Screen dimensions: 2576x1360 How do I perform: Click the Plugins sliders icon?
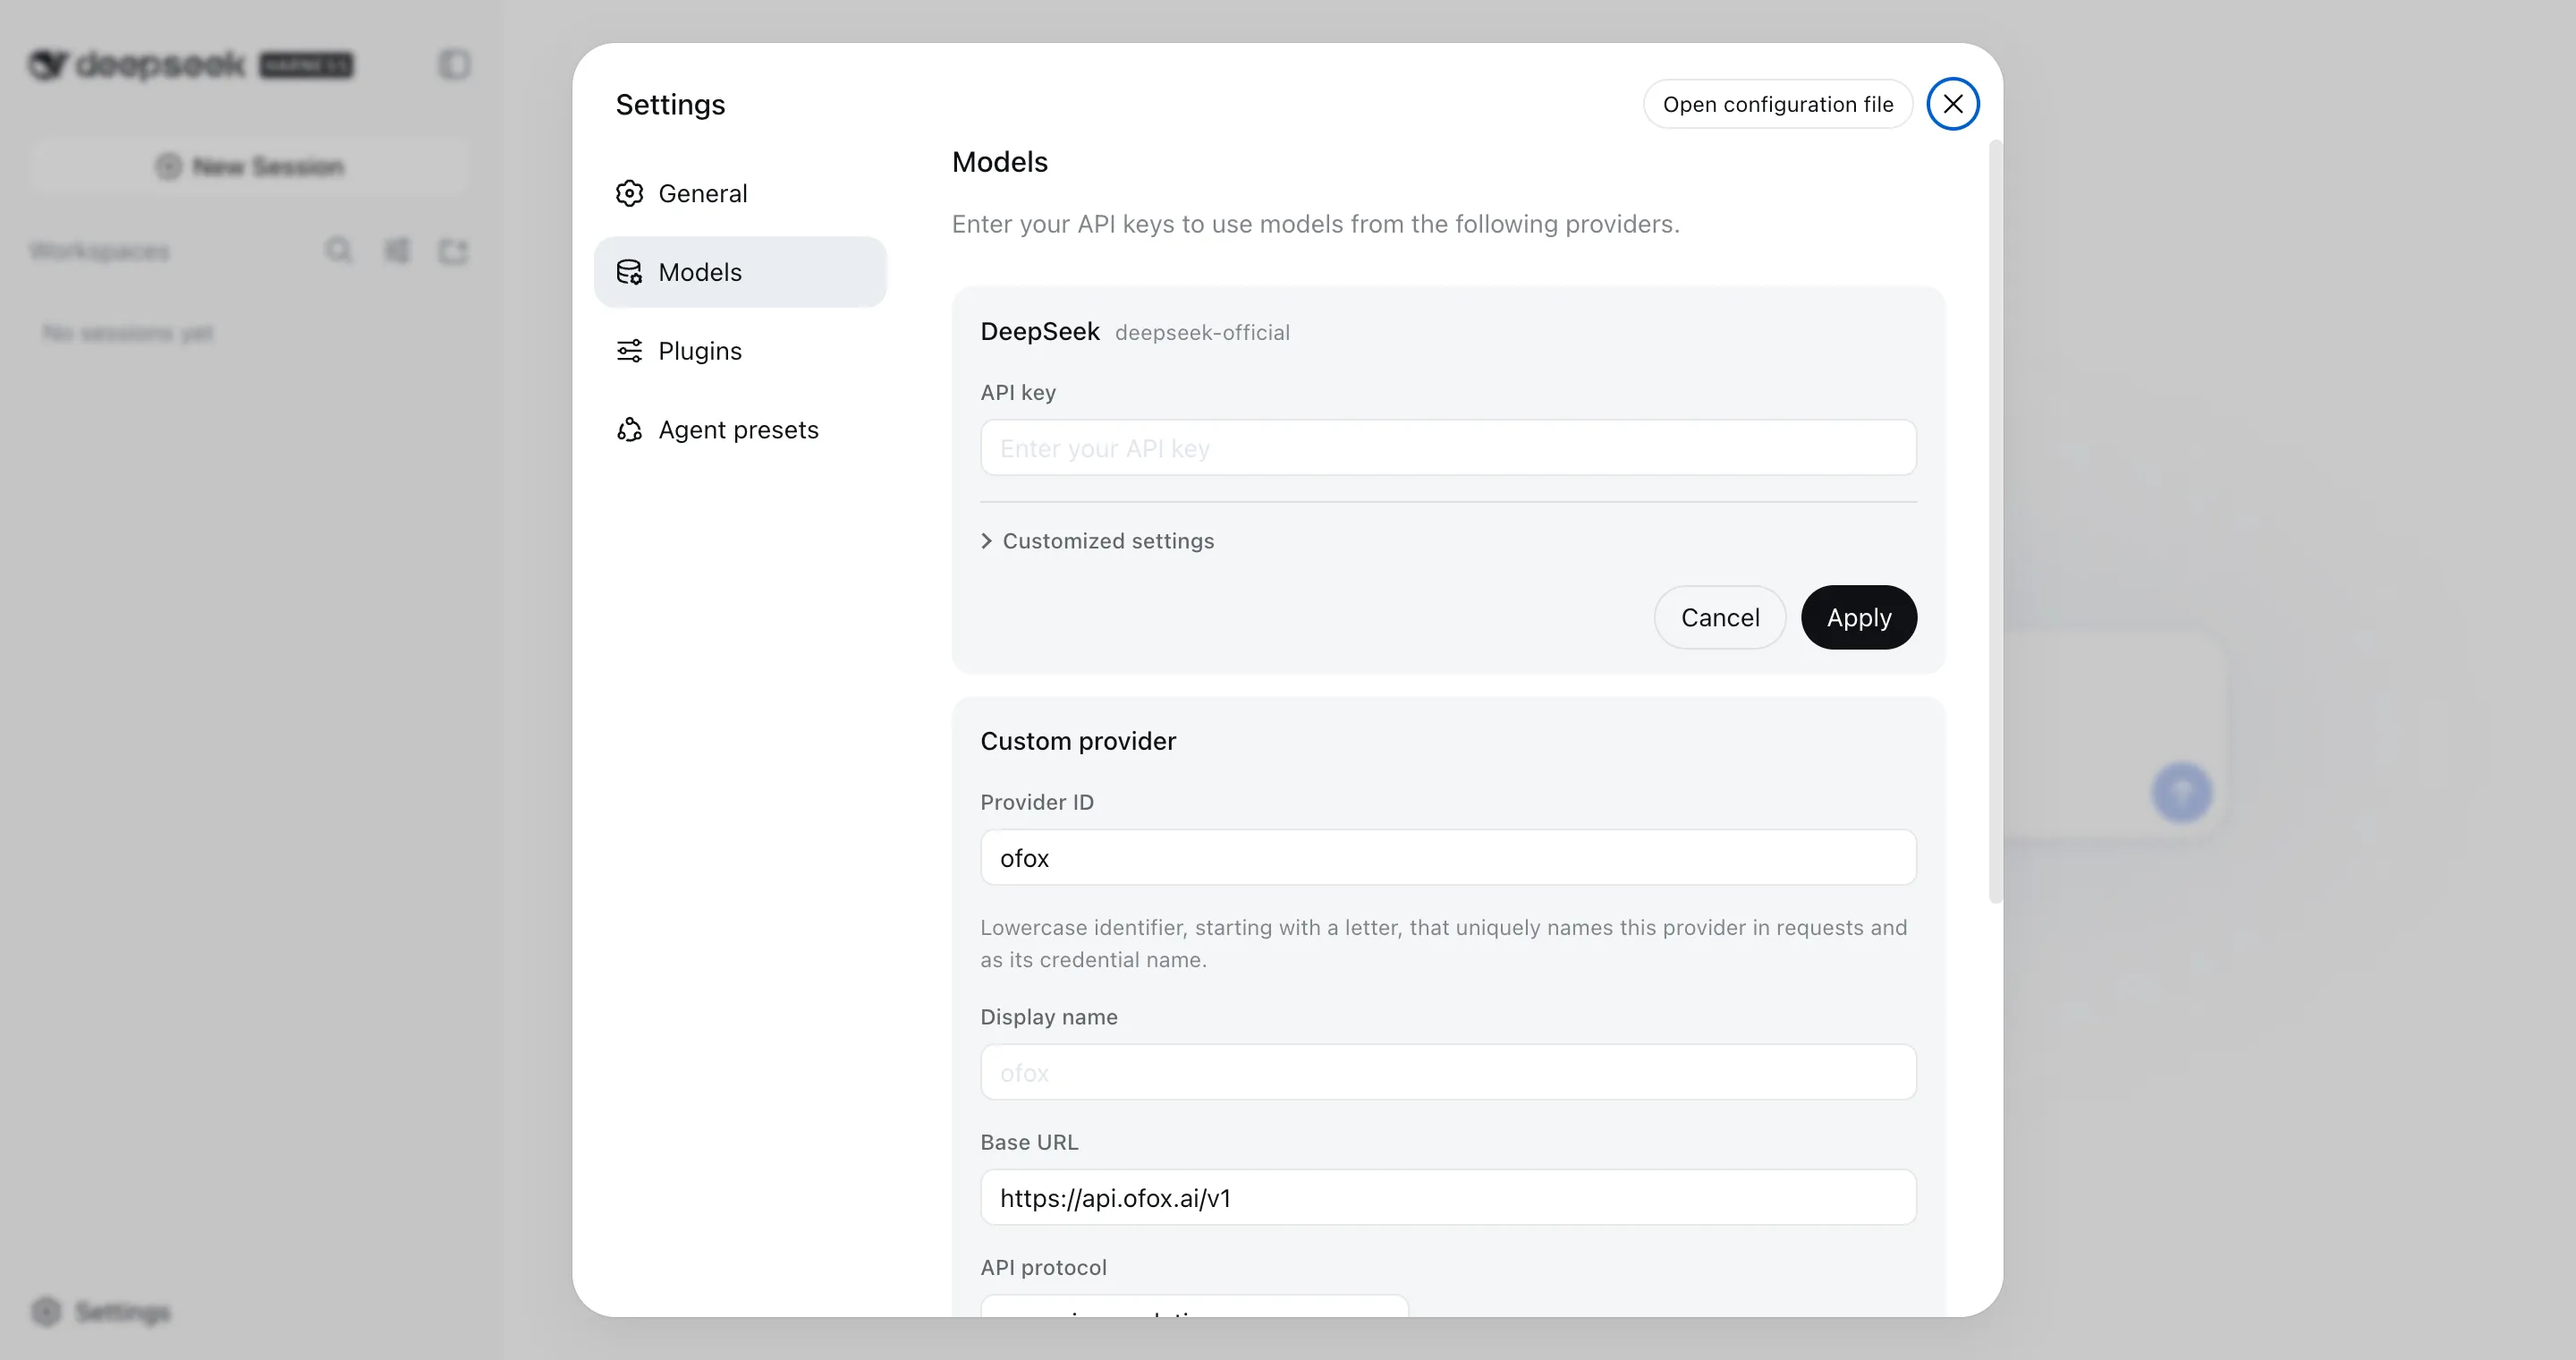click(x=629, y=351)
